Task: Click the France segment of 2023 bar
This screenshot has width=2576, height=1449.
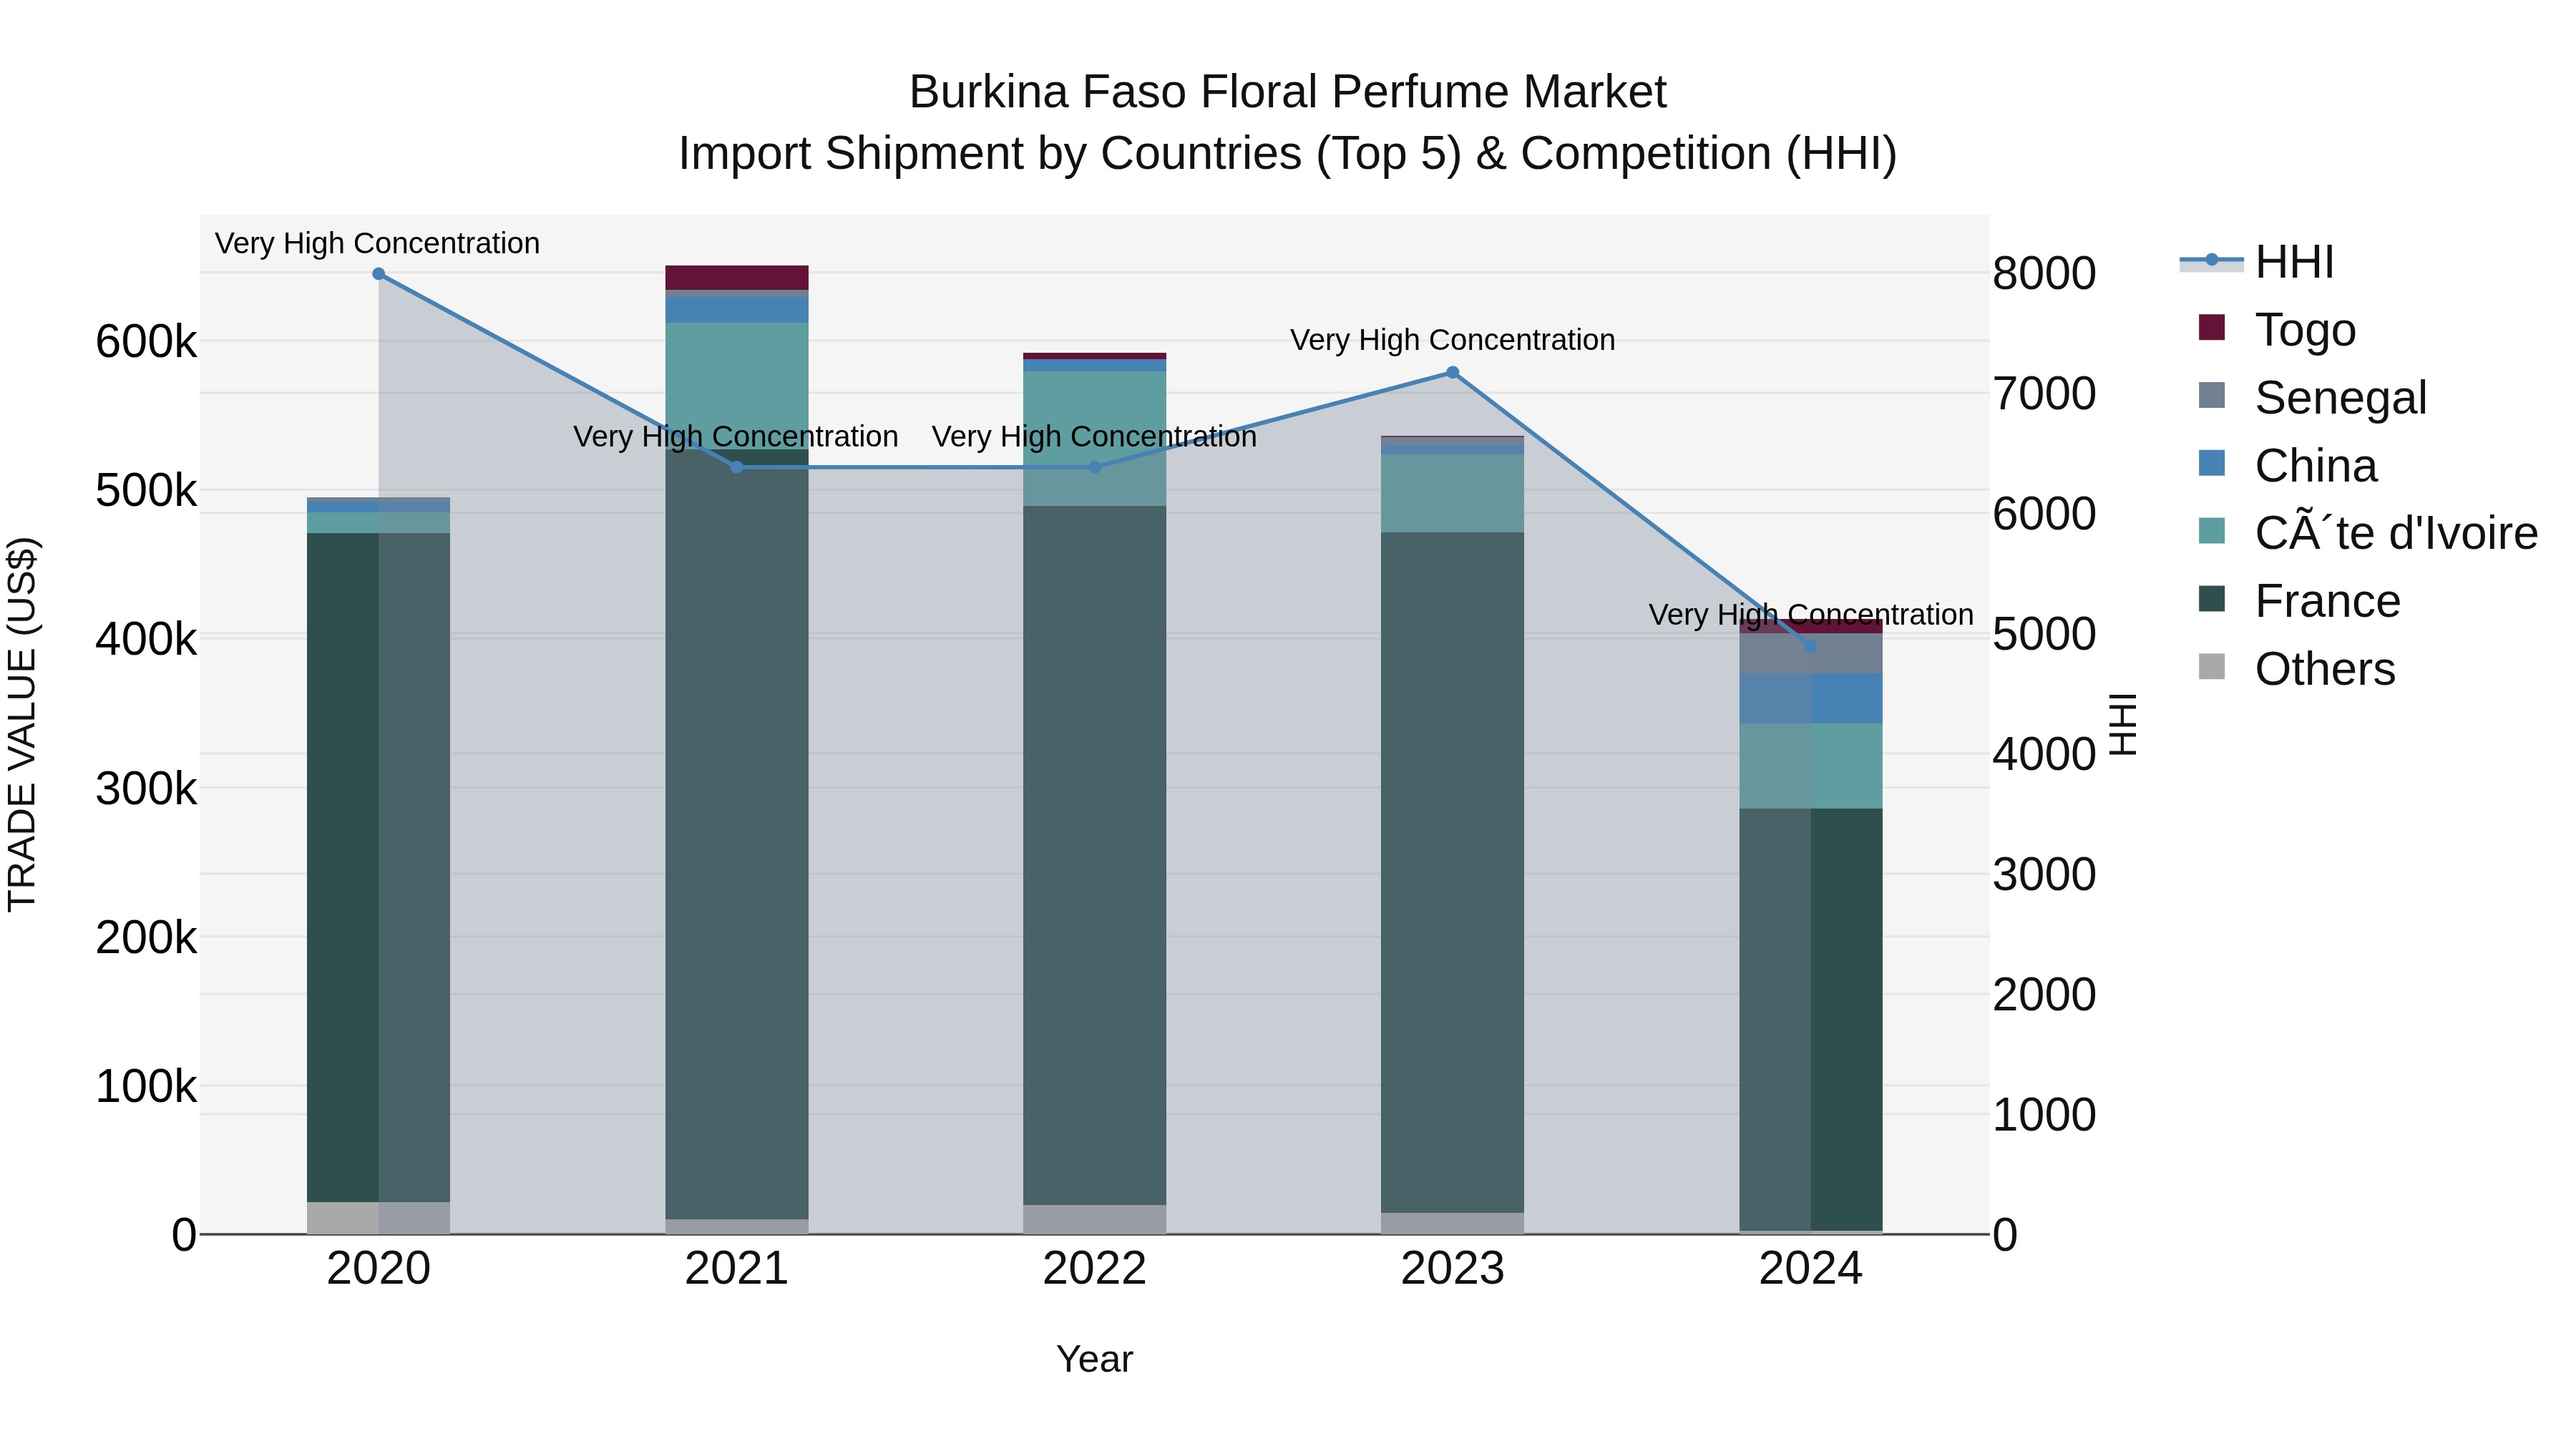Action: click(x=1453, y=873)
